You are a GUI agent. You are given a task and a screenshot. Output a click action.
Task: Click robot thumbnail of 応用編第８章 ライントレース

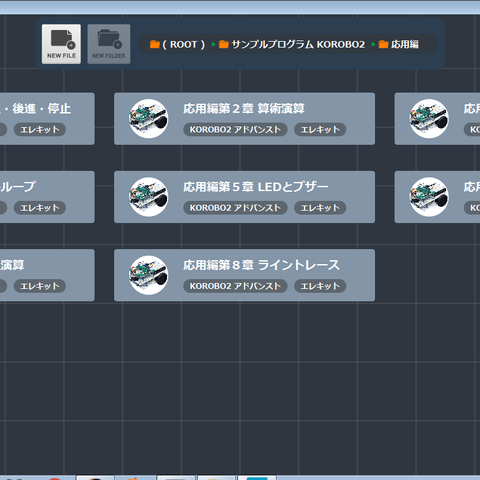coord(149,275)
